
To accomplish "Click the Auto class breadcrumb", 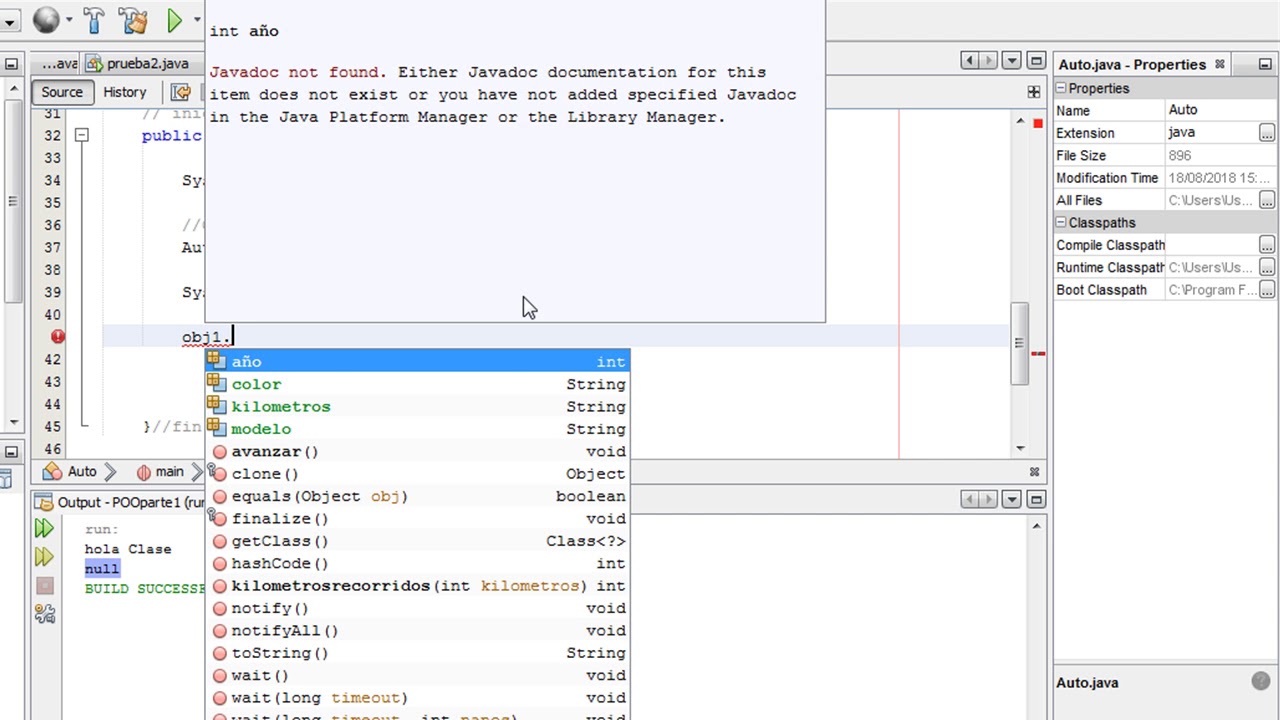I will pyautogui.click(x=70, y=471).
